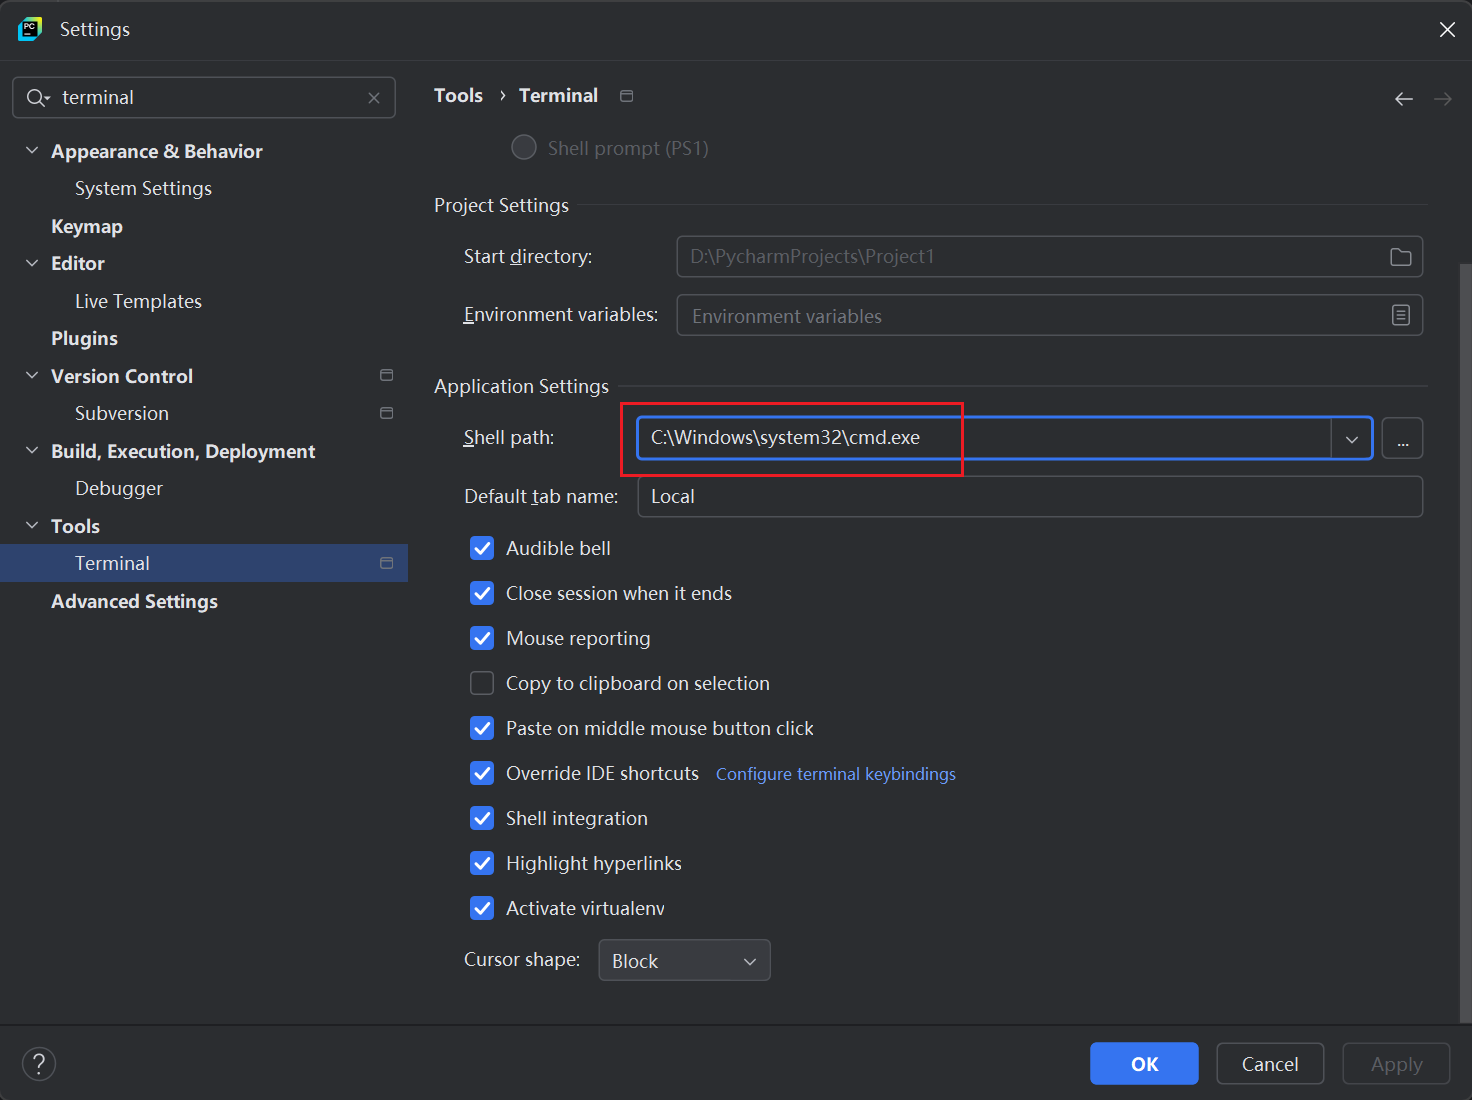This screenshot has height=1100, width=1472.
Task: Browse shell path with the ... button
Action: [x=1402, y=438]
